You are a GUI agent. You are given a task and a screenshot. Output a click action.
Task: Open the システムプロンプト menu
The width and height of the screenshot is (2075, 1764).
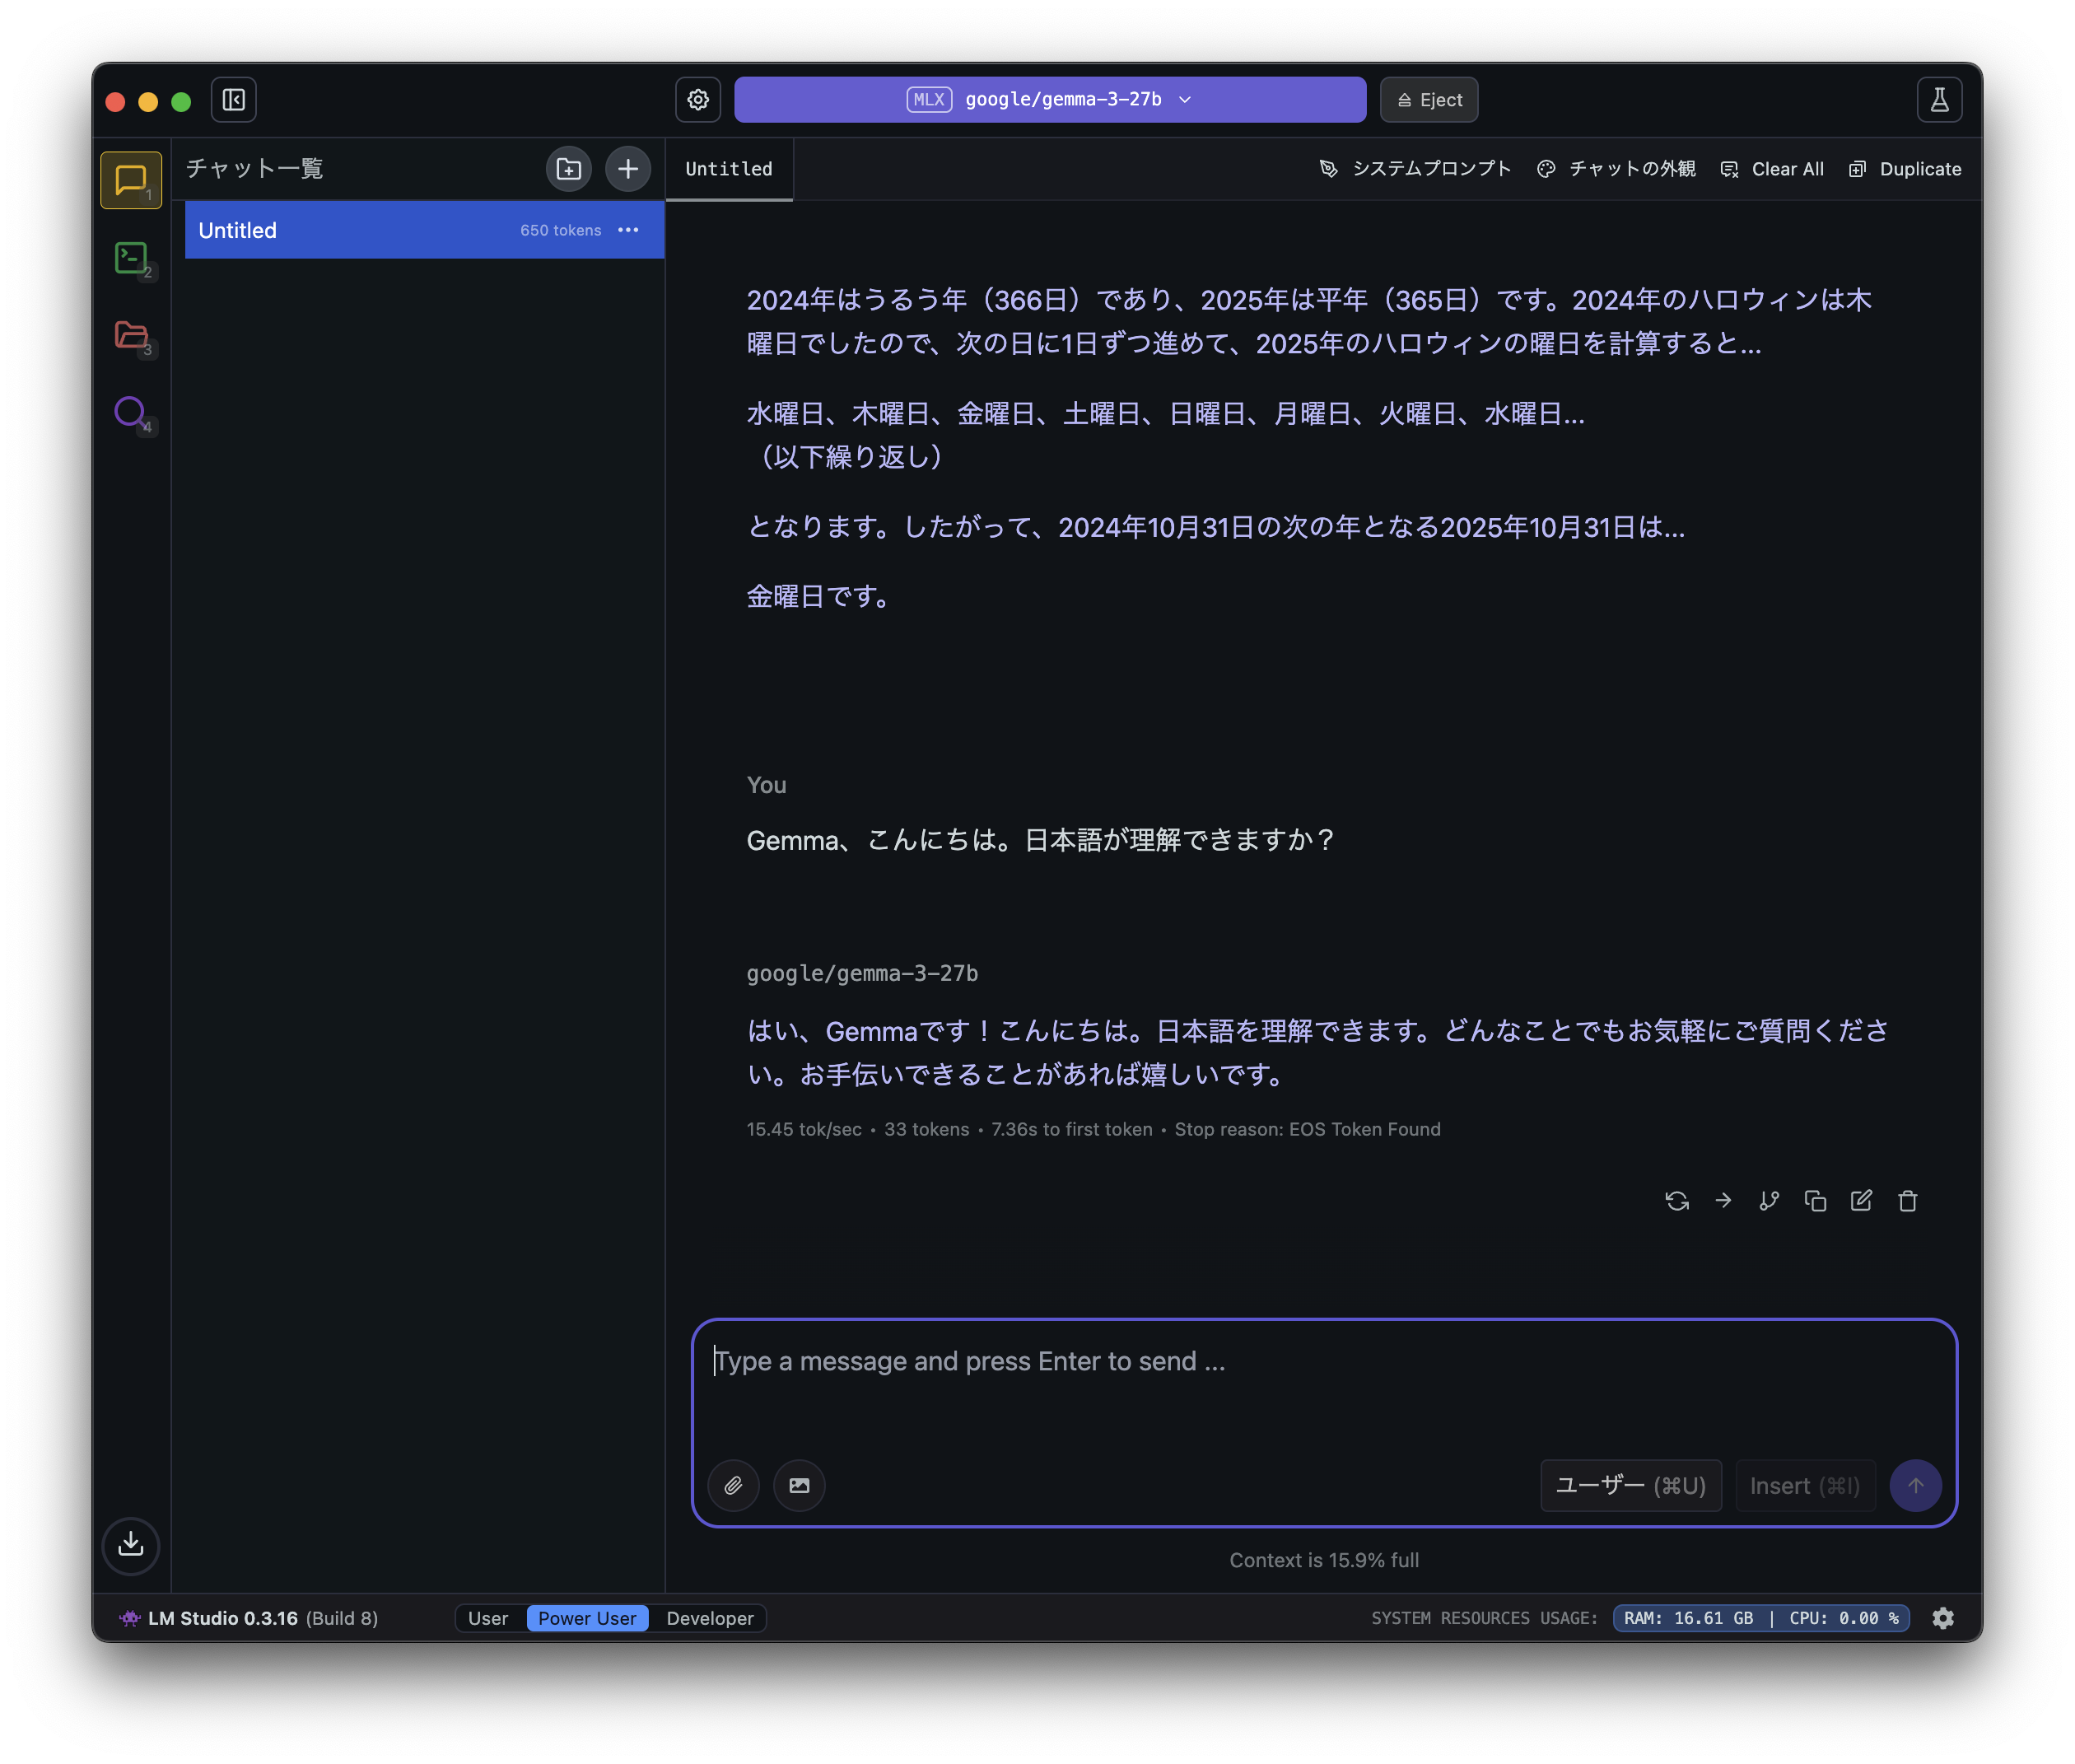[1431, 168]
